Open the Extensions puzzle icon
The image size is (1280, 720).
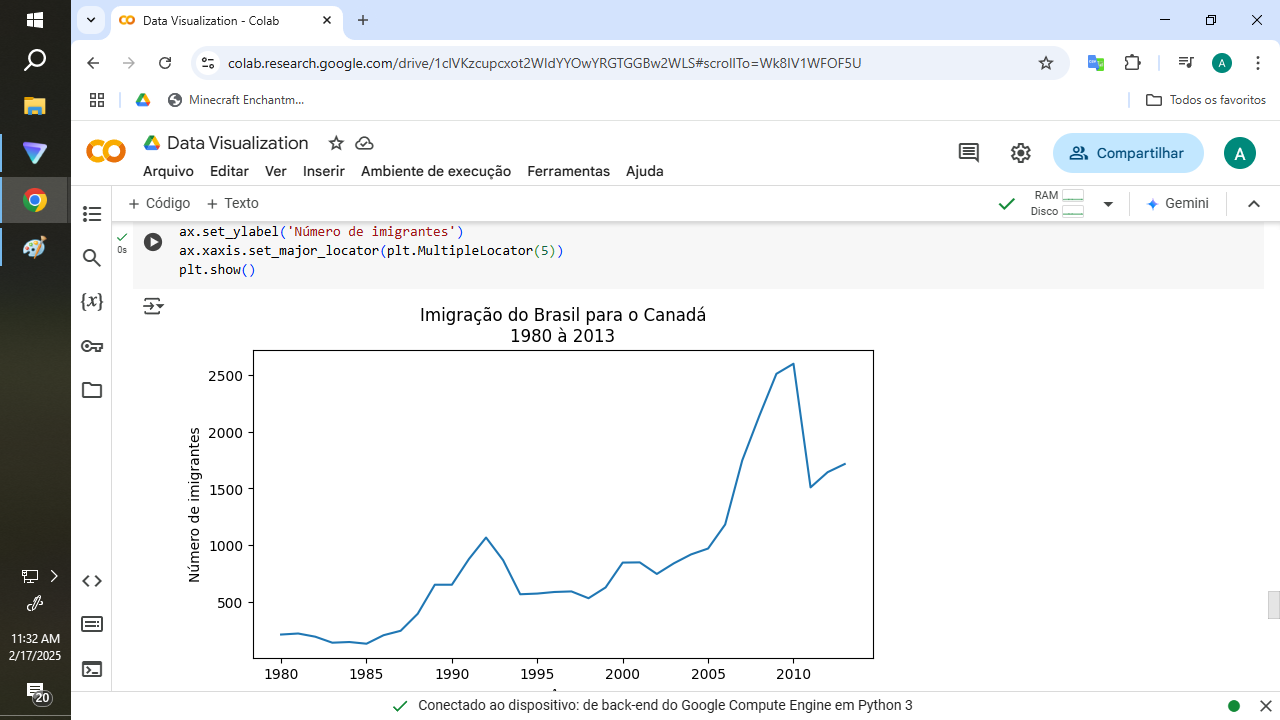(1132, 63)
